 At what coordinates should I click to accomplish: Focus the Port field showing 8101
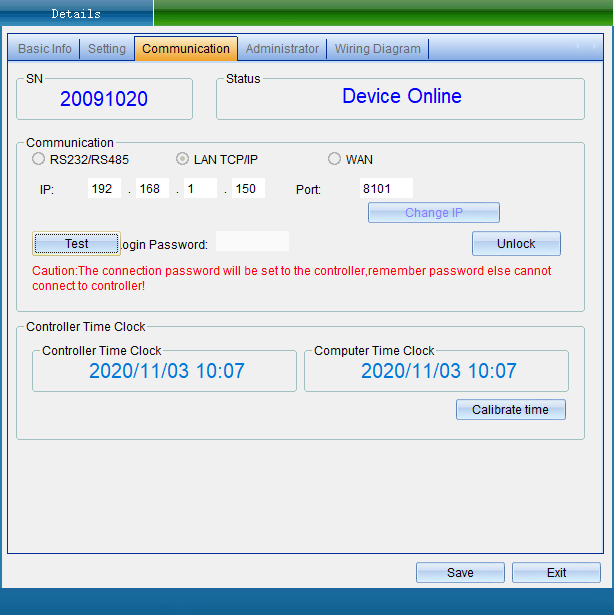pyautogui.click(x=386, y=189)
